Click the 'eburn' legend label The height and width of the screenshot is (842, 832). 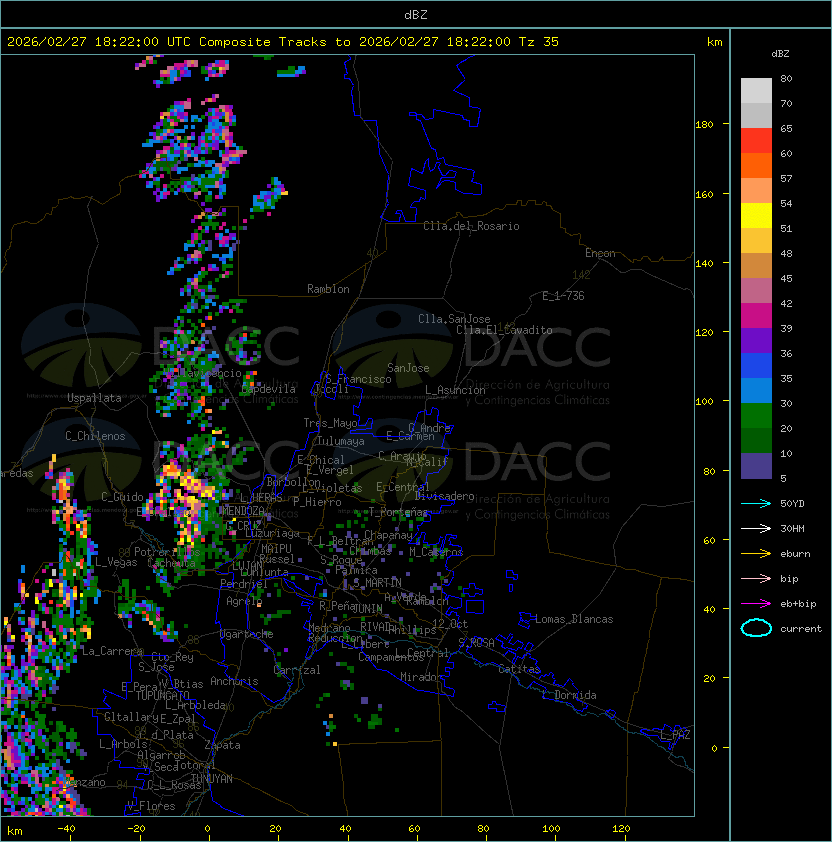(795, 554)
